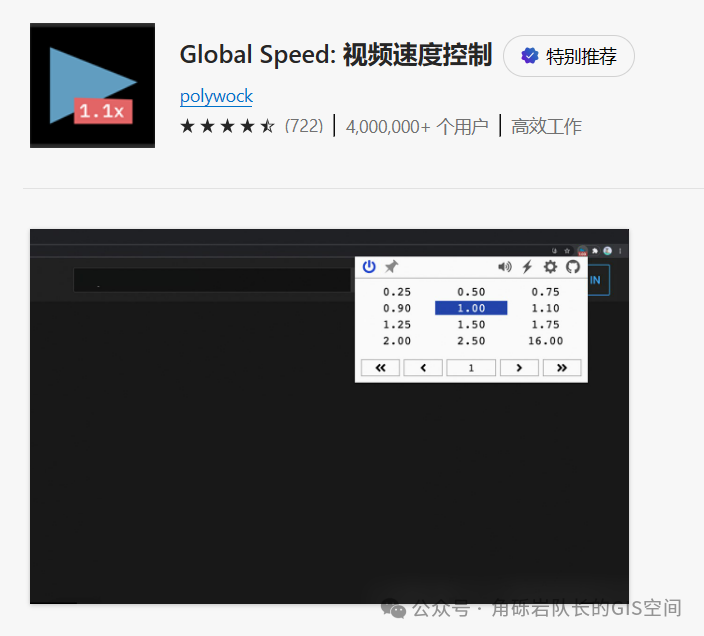The image size is (704, 636).
Task: Click the 特别推荐 featured badge
Action: [569, 56]
